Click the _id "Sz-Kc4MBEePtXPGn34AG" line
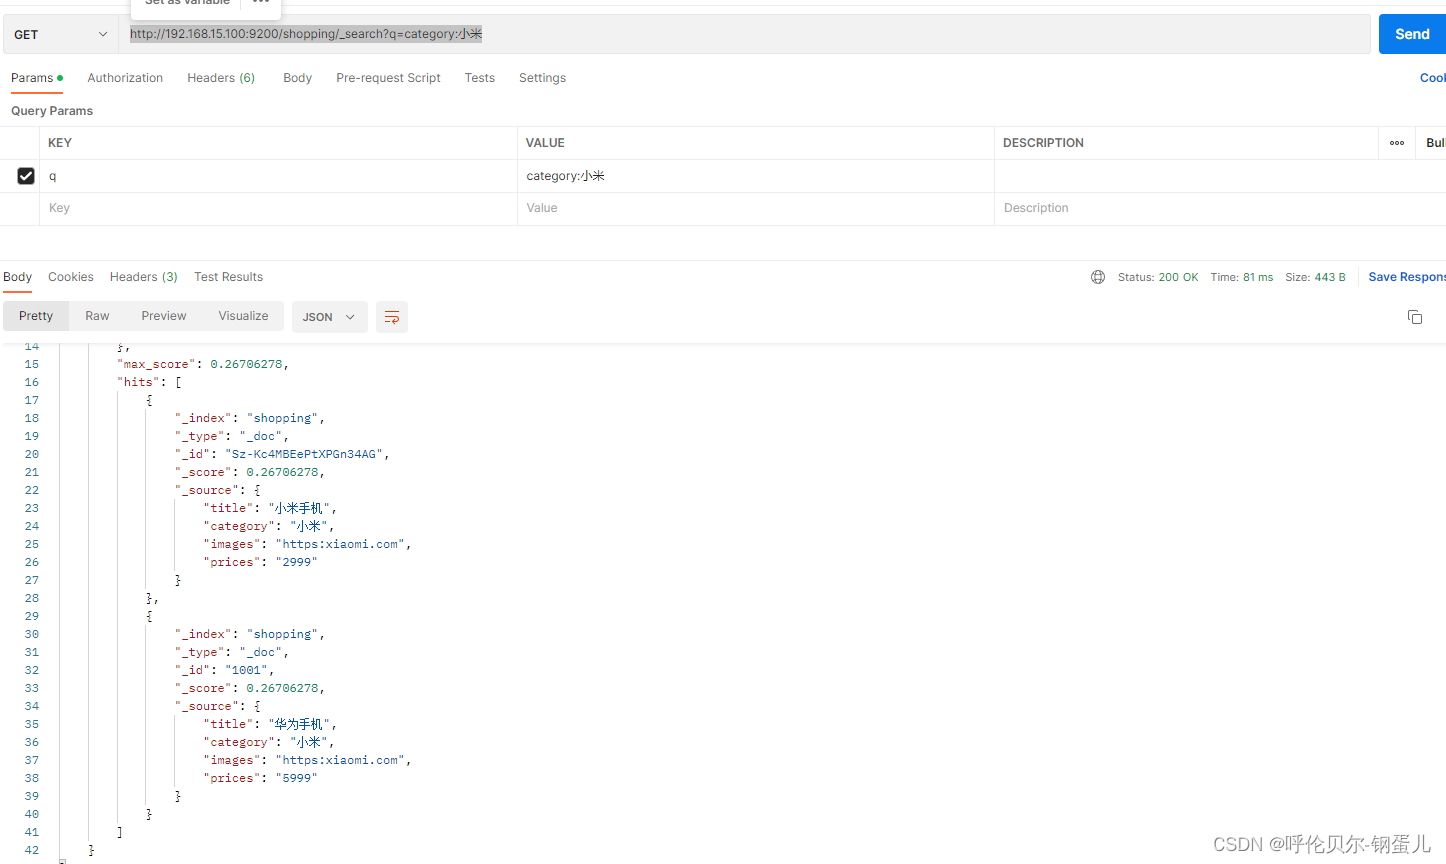This screenshot has width=1446, height=864. [282, 454]
